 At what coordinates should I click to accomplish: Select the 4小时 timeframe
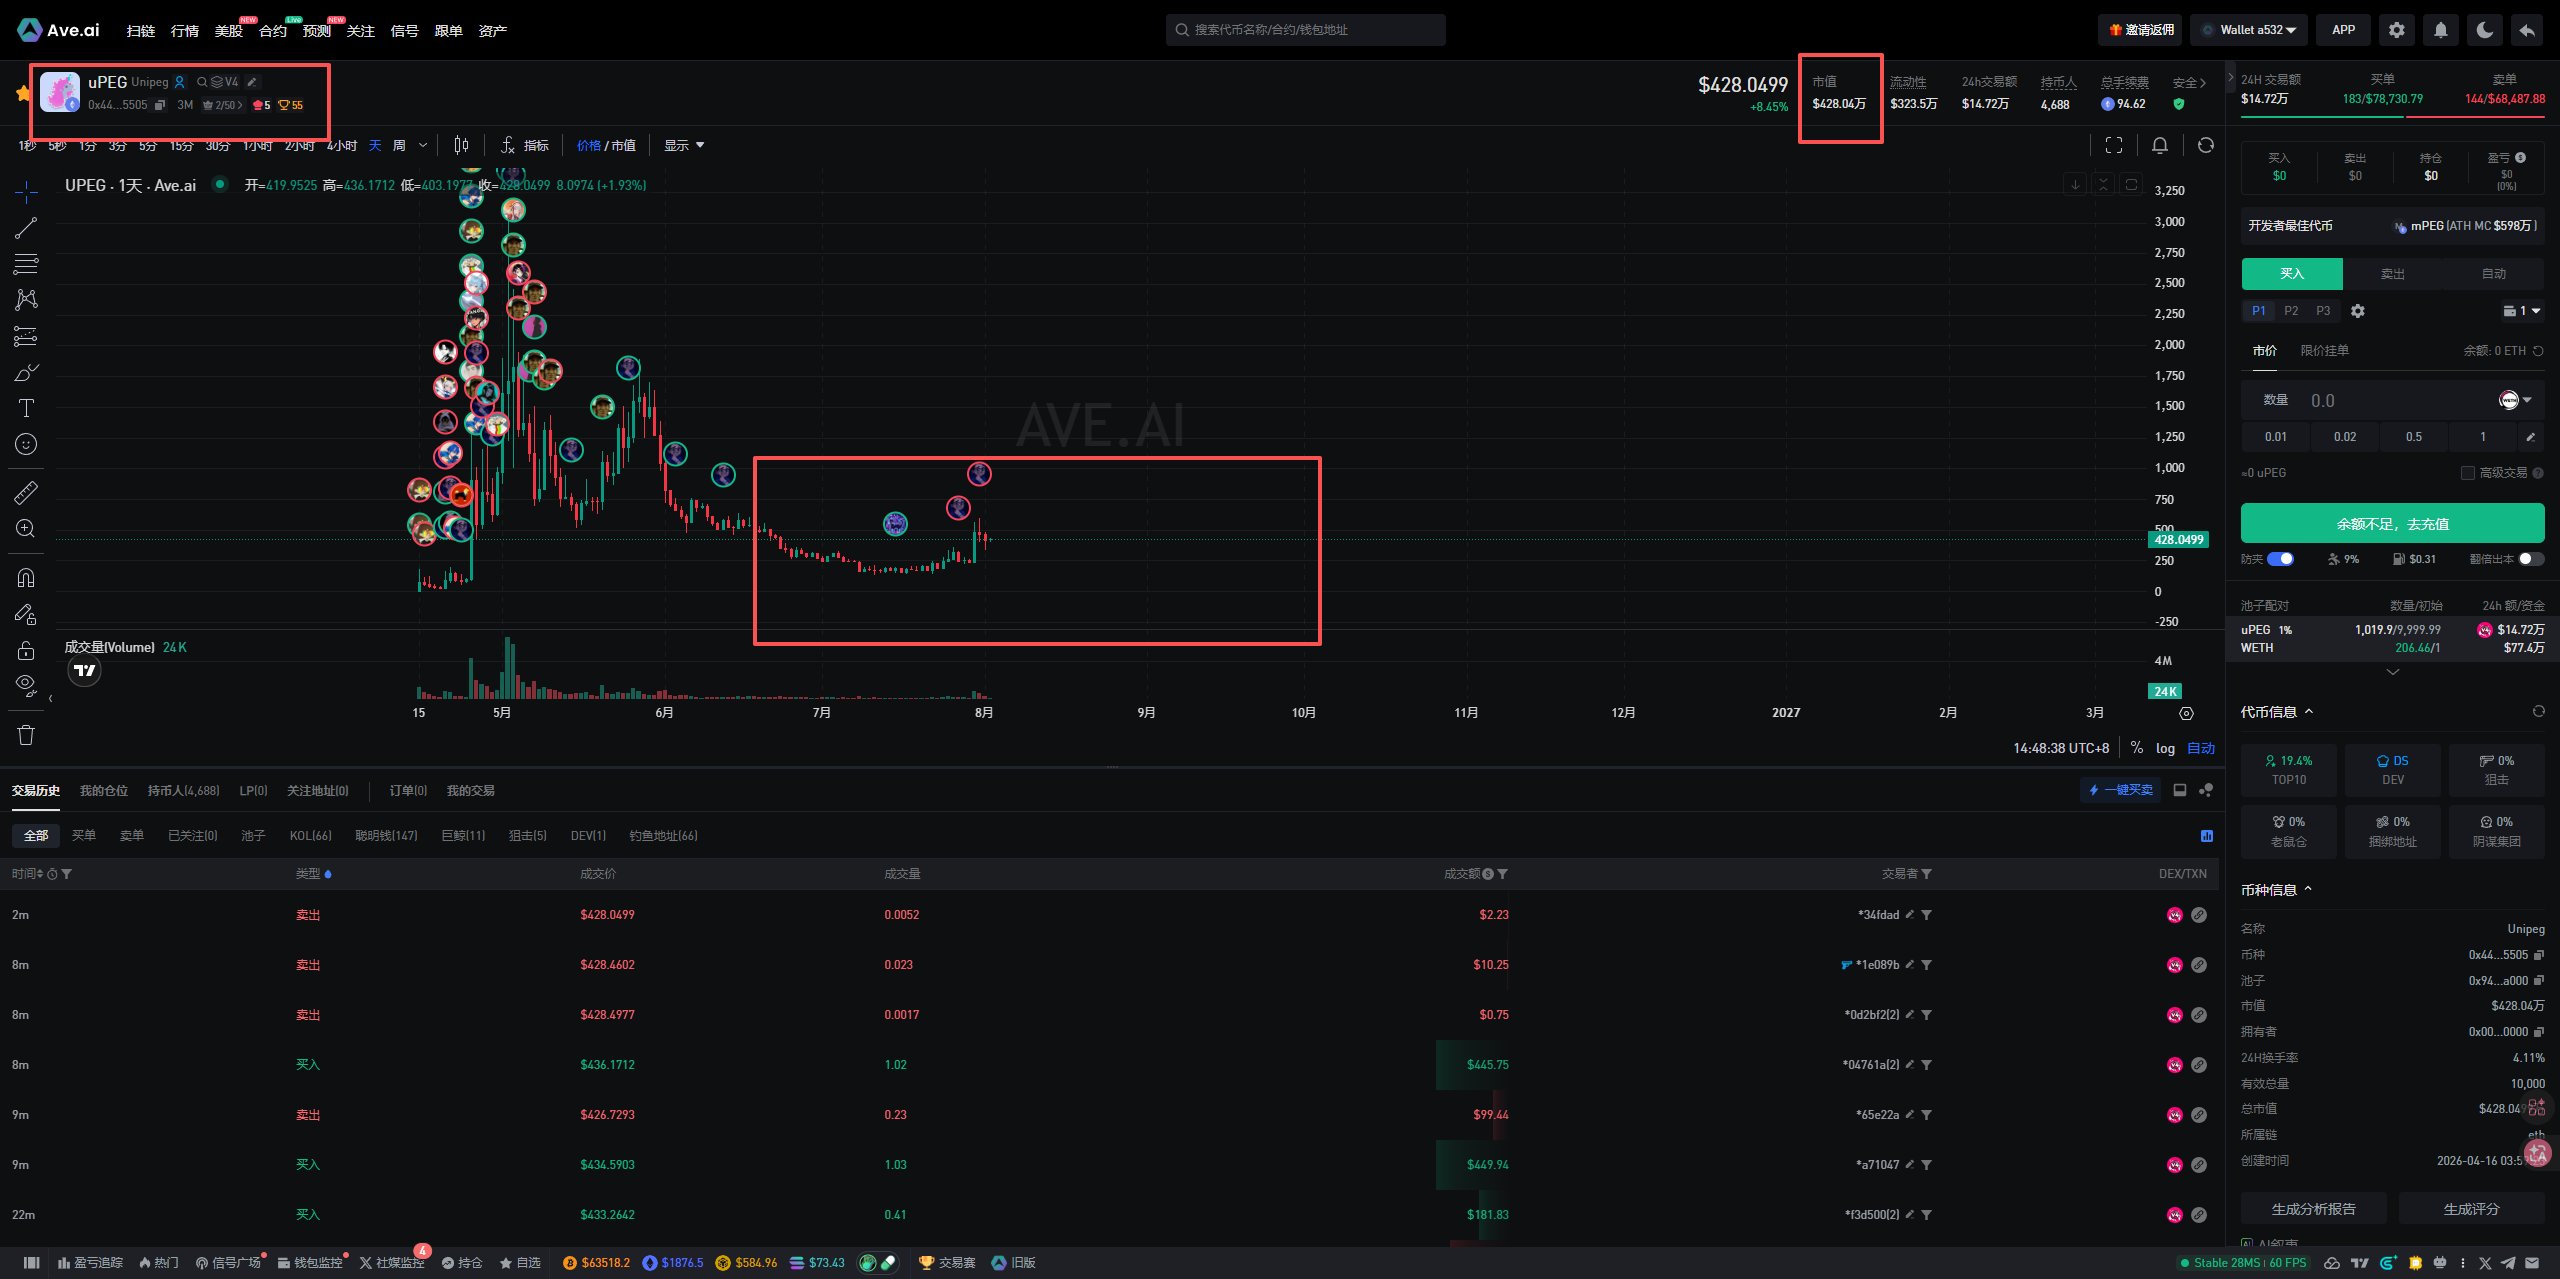(x=341, y=146)
